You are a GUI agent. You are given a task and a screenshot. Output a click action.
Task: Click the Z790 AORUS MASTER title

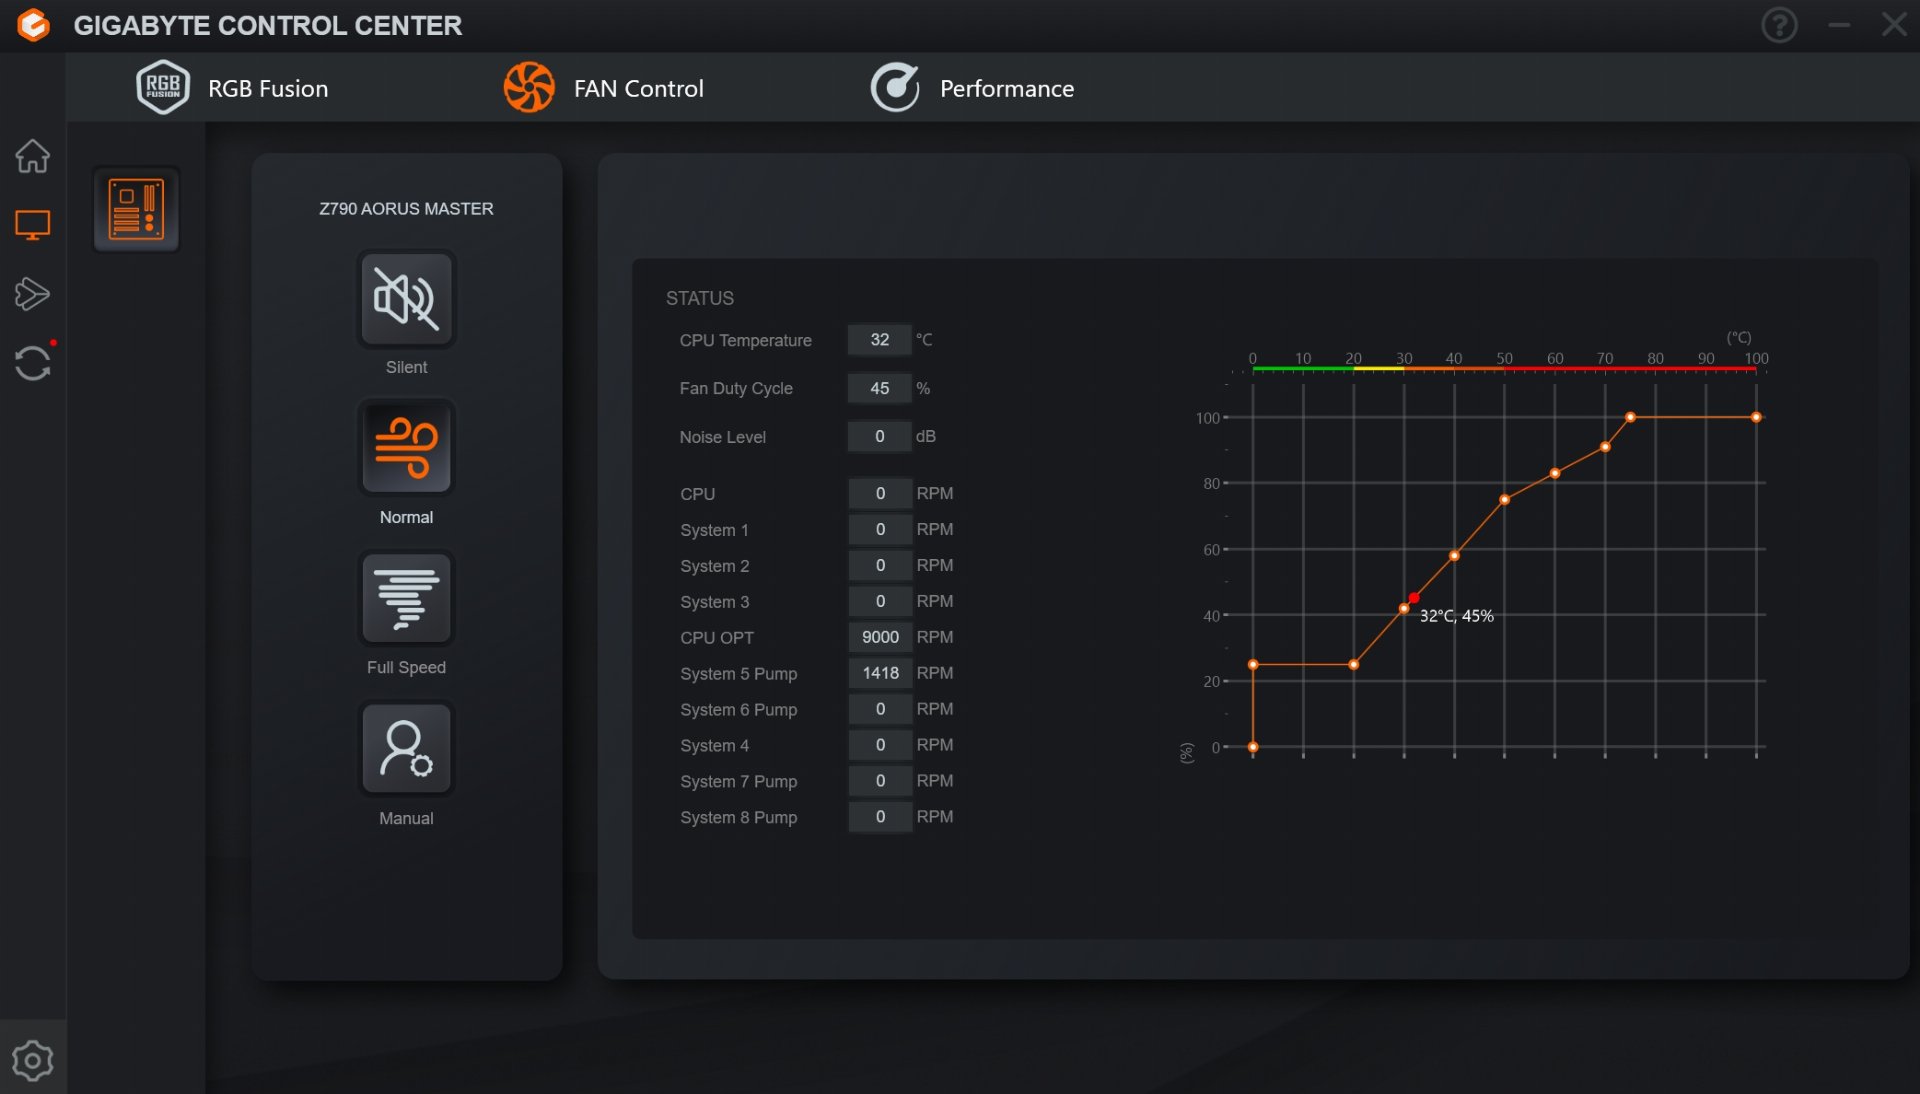pos(406,209)
